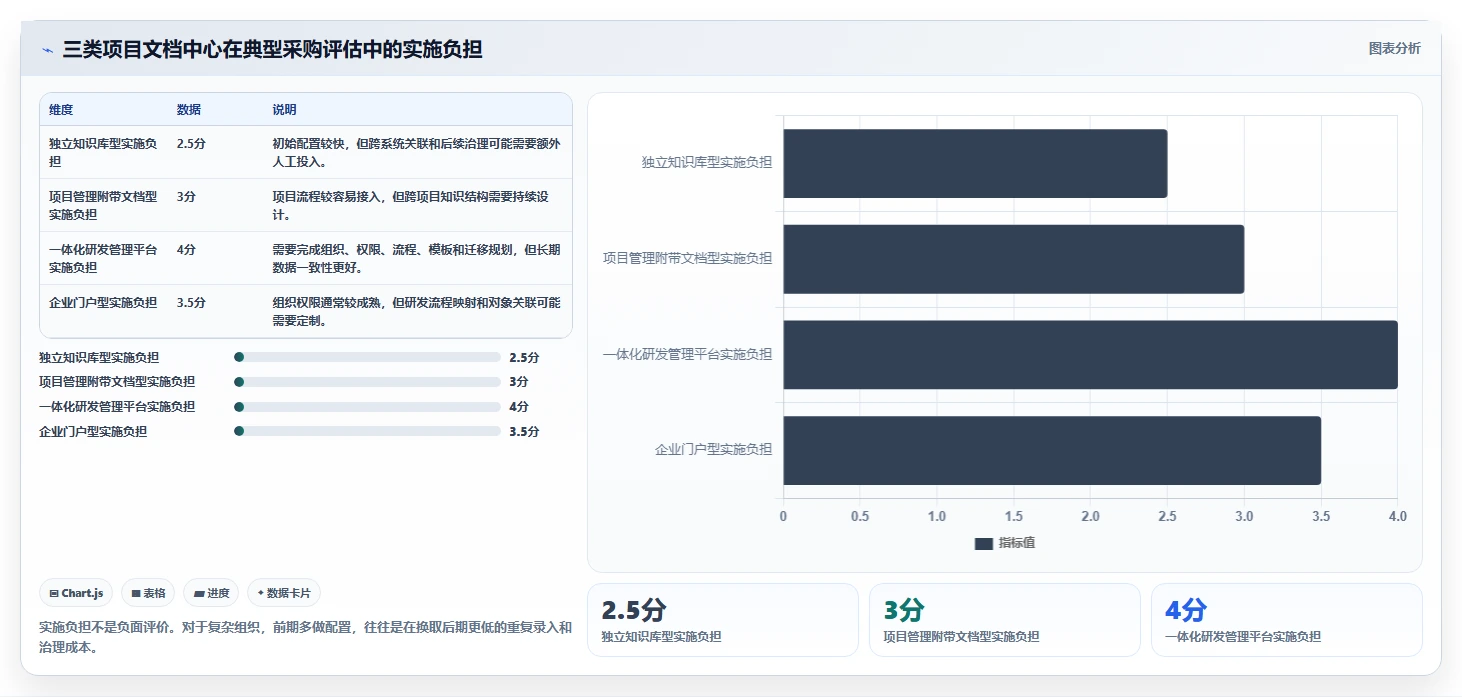Image resolution: width=1462 pixels, height=697 pixels.
Task: Click the 3.5分 value beside the progress bar
Action: 524,432
